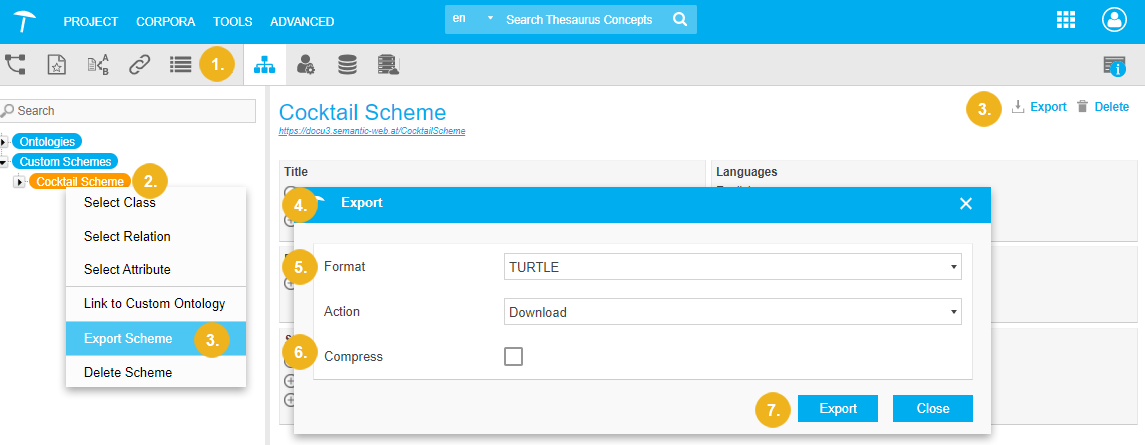Click the search magnifier in top bar
This screenshot has height=445, width=1145.
680,20
